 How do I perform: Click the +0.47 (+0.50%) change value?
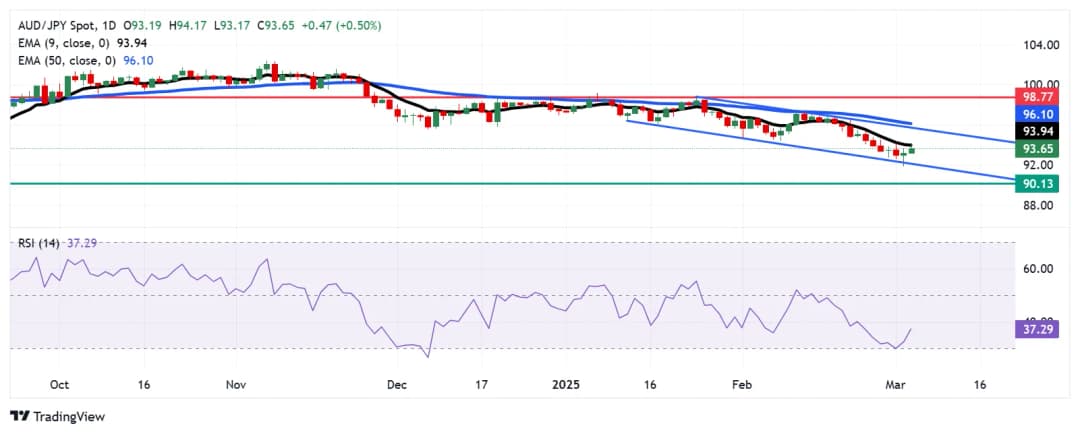(x=344, y=25)
